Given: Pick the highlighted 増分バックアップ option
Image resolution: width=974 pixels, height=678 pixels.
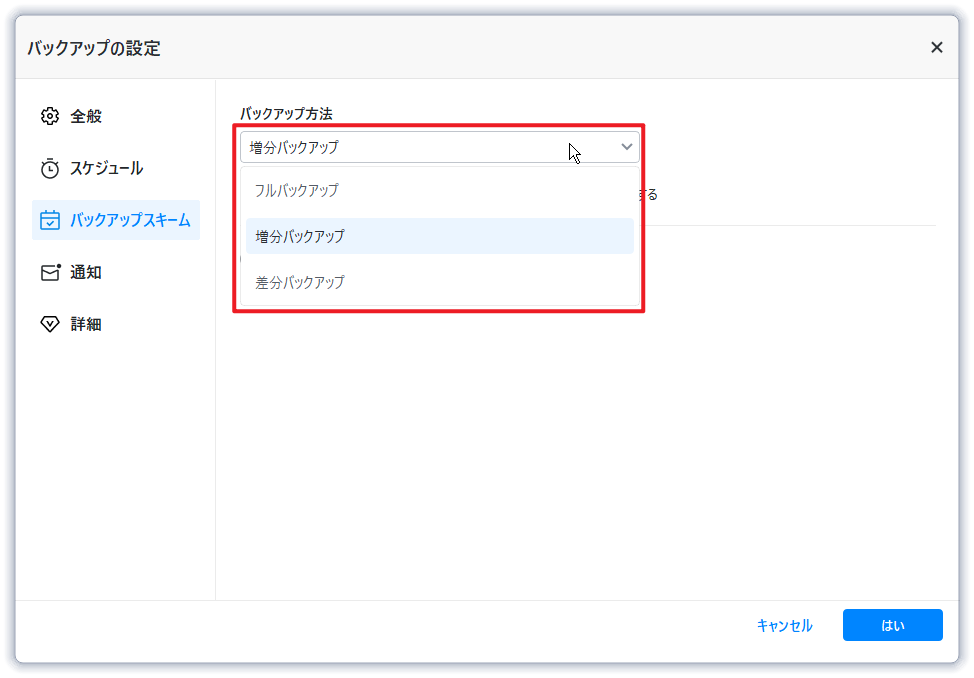Looking at the screenshot, I should pos(300,236).
